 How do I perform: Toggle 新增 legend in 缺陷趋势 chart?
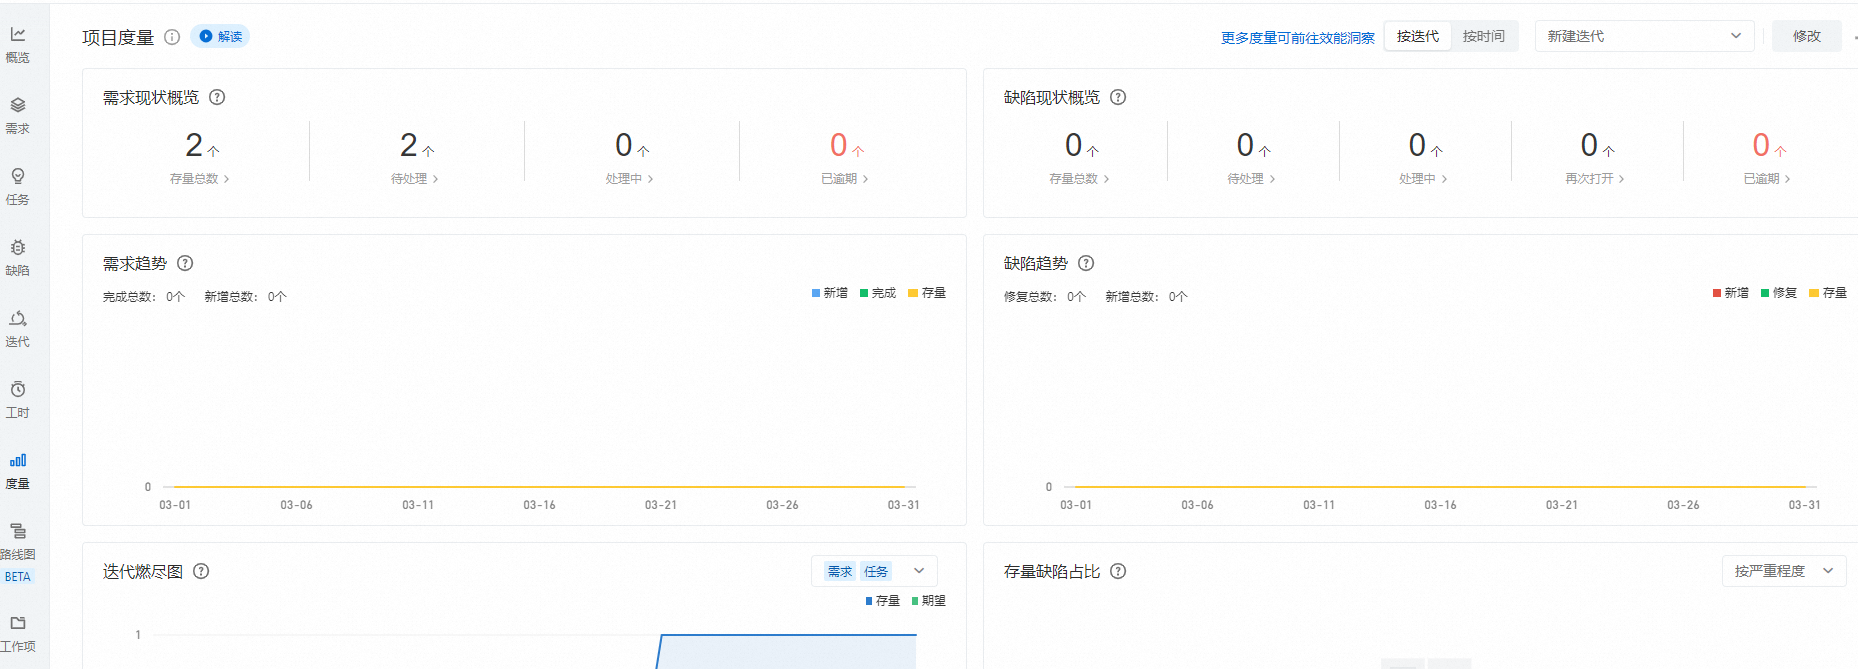point(1731,293)
